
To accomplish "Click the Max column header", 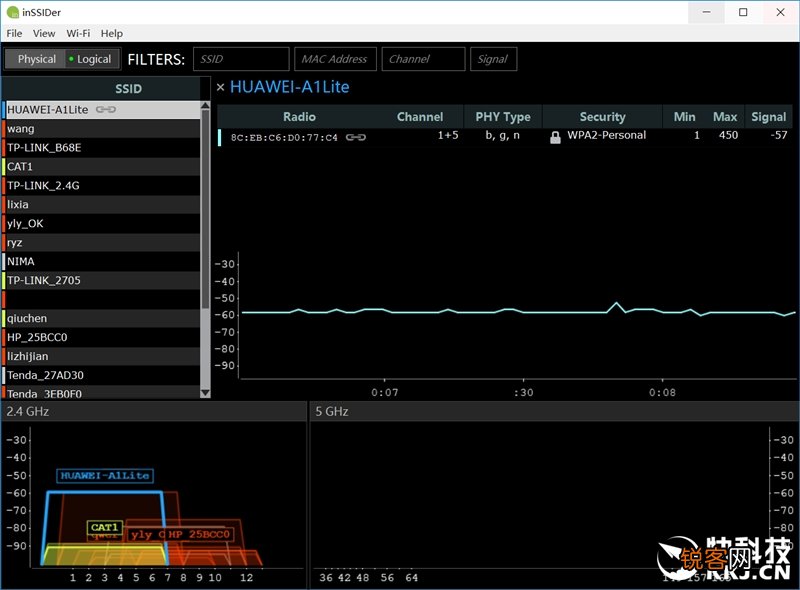I will [x=724, y=117].
